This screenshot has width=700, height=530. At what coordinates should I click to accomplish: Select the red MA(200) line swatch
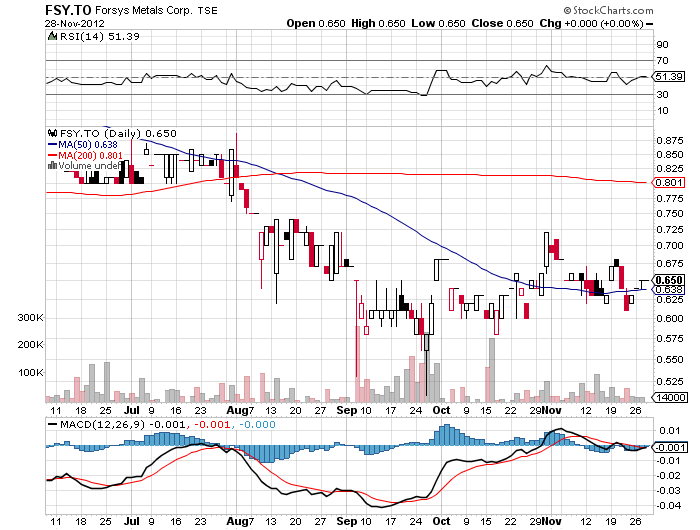click(x=52, y=155)
